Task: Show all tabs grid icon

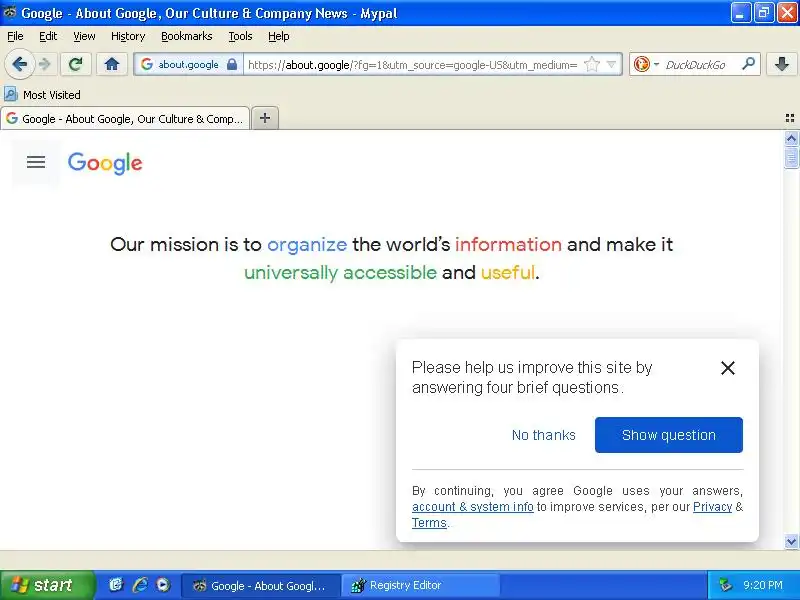Action: 790,118
